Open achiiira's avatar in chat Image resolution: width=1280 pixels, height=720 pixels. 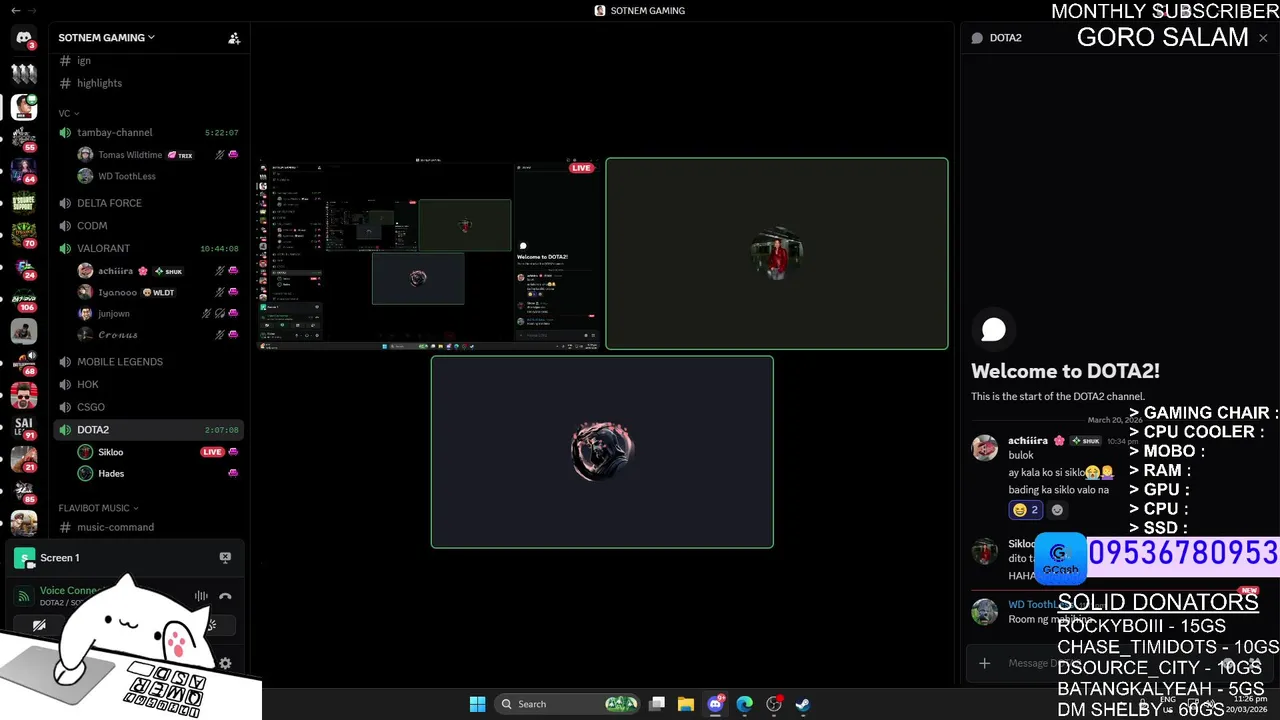coord(985,447)
